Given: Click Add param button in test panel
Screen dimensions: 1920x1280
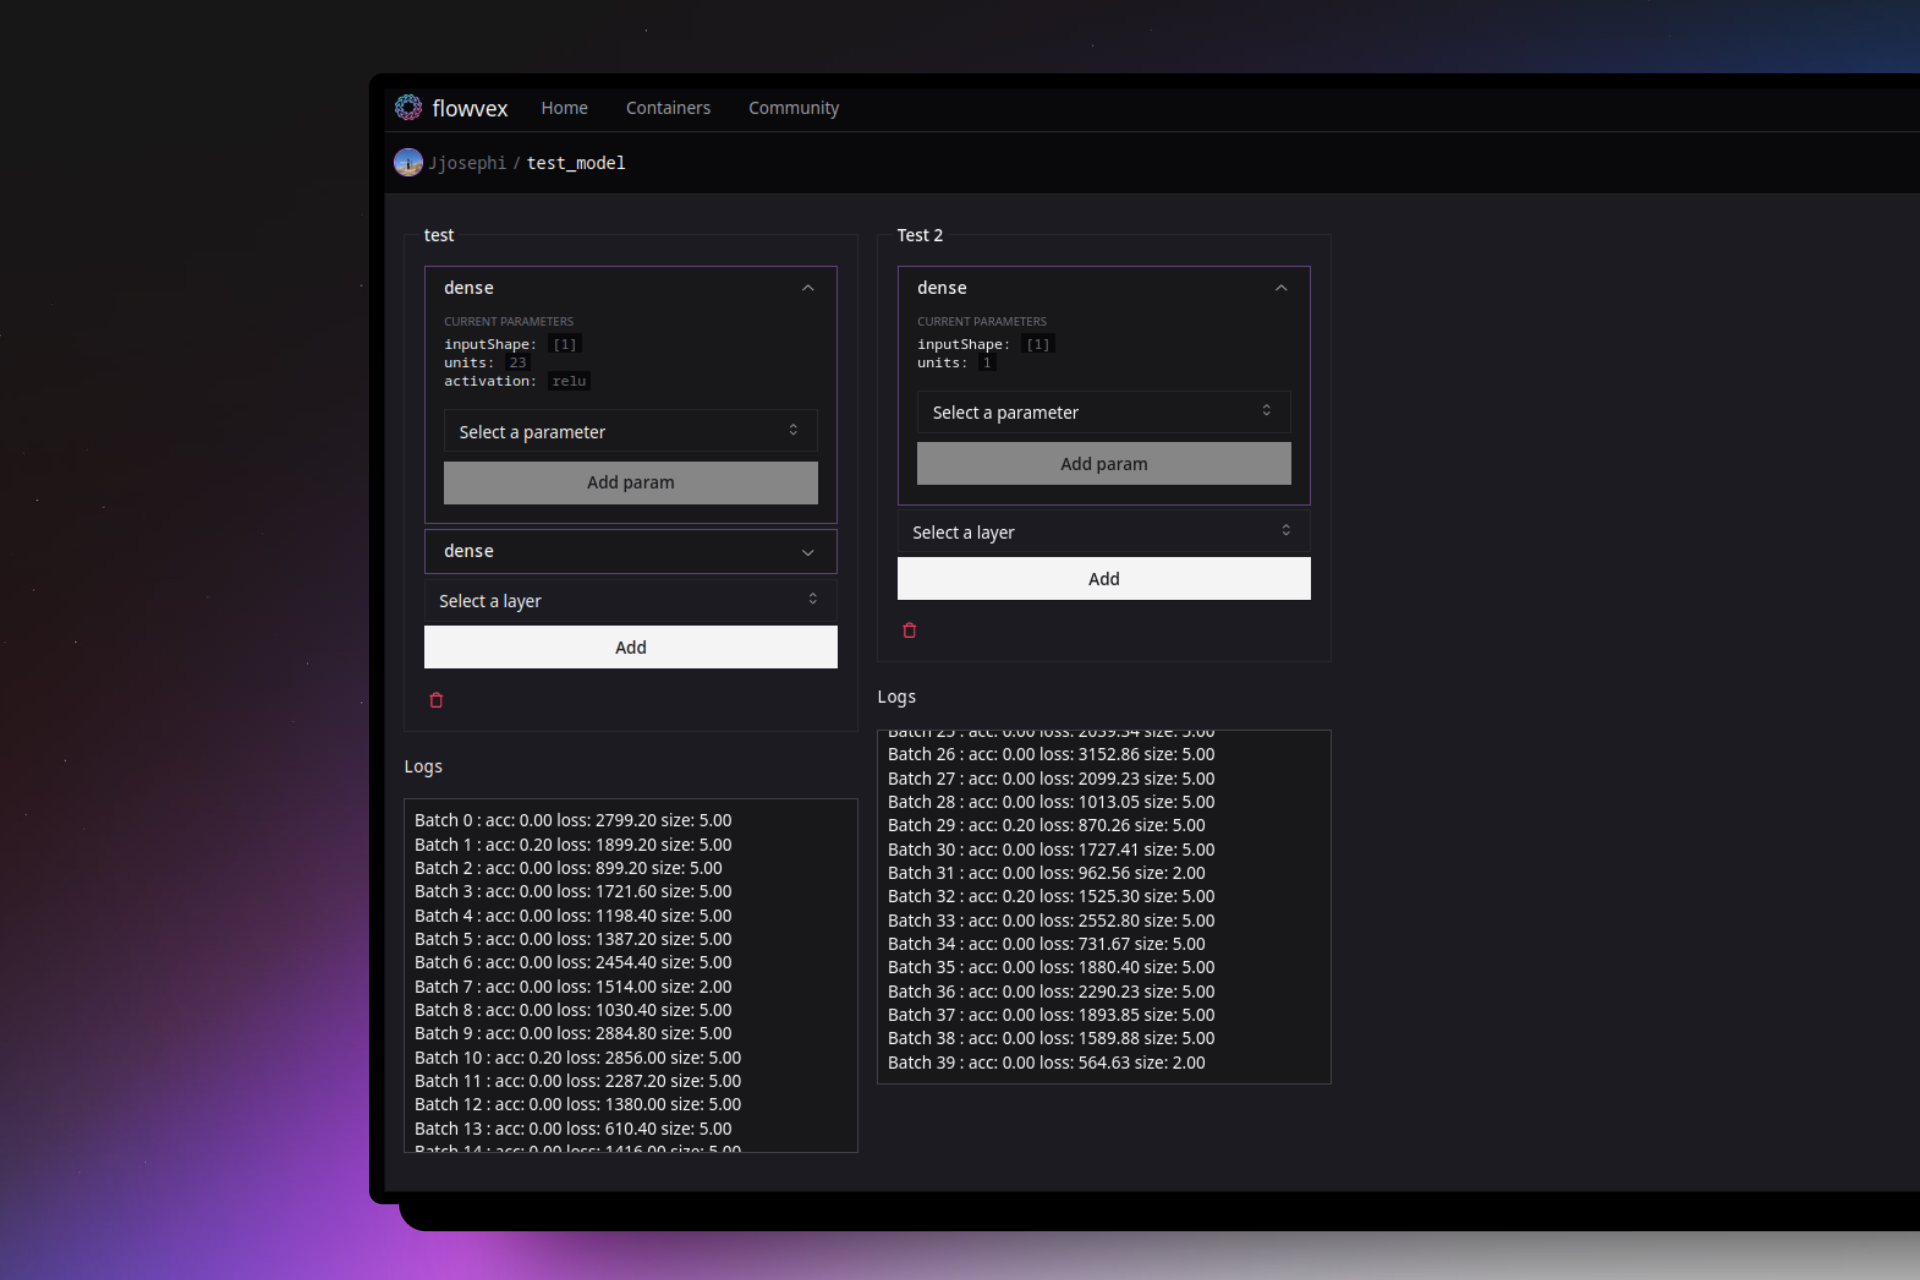Looking at the screenshot, I should (630, 482).
